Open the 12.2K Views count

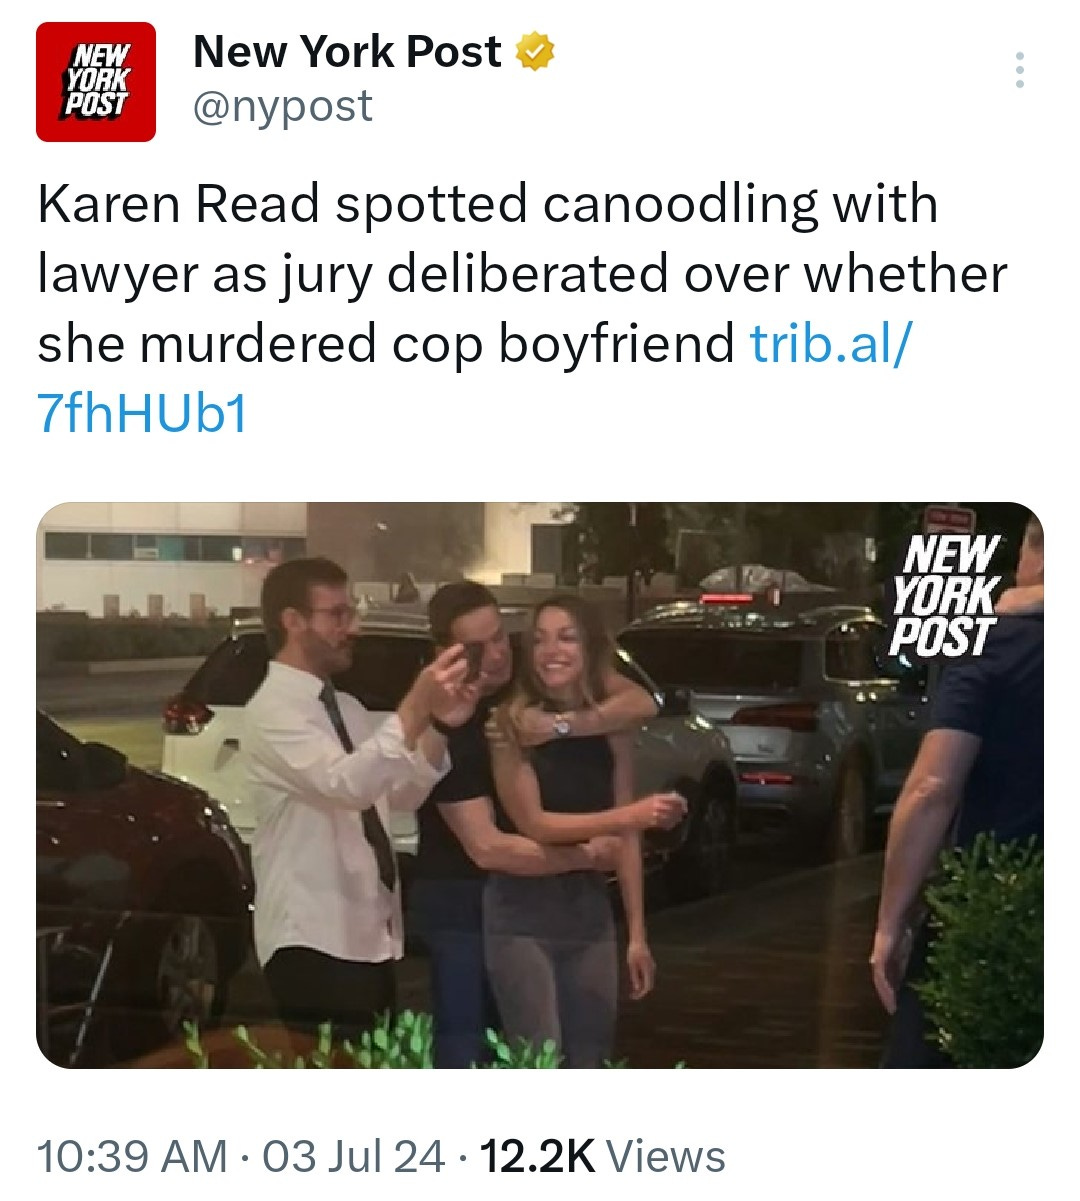603,1157
